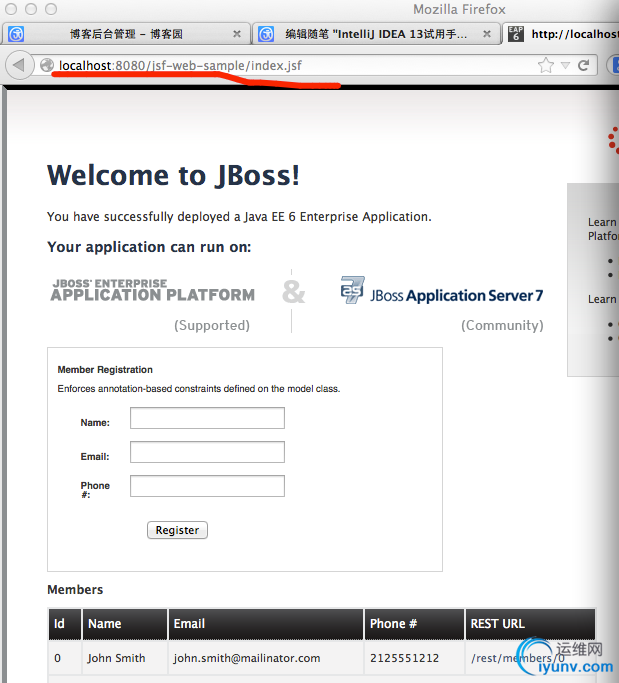Open the /rest/members/0 REST URL link
Image resolution: width=619 pixels, height=683 pixels.
click(x=518, y=658)
